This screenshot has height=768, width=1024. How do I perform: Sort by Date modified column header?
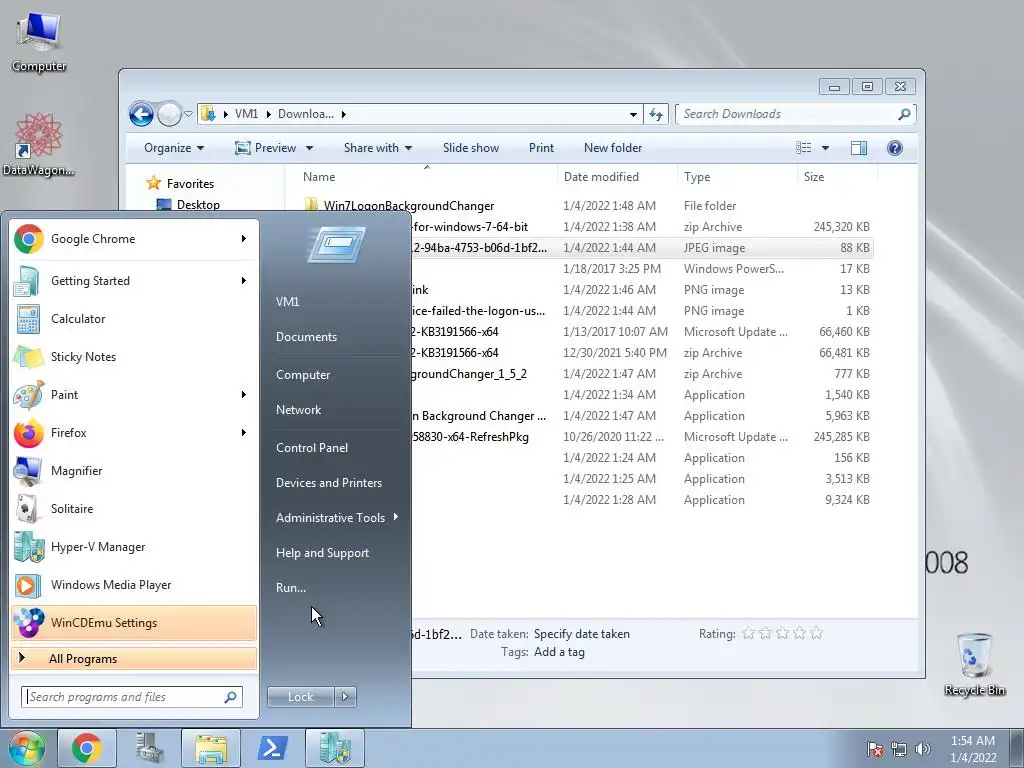click(x=617, y=177)
